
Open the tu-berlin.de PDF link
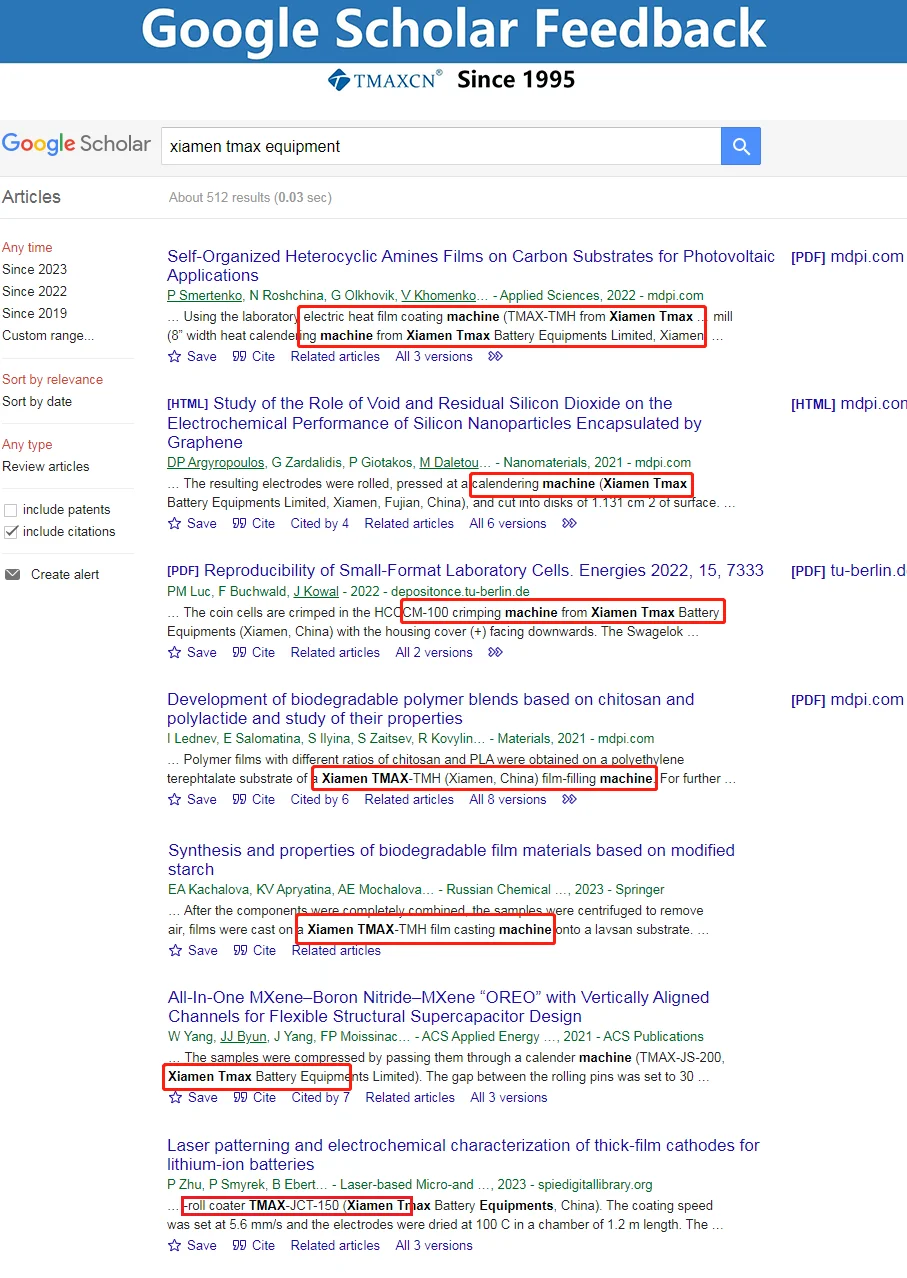pyautogui.click(x=848, y=571)
